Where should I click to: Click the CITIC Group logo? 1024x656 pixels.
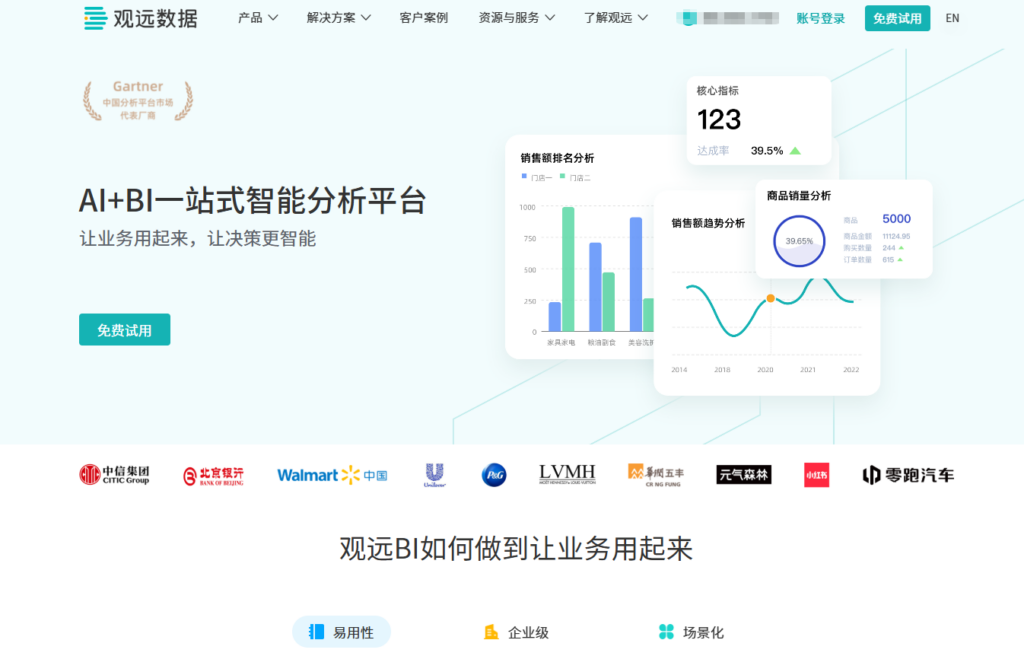pyautogui.click(x=114, y=475)
